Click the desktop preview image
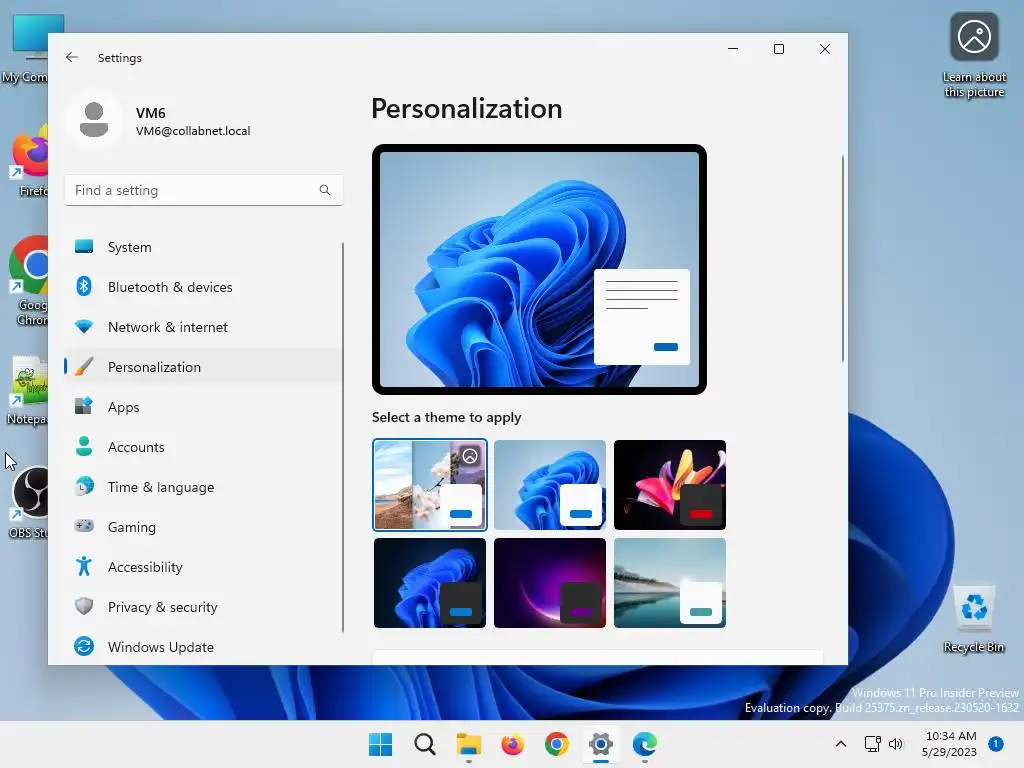This screenshot has width=1024, height=768. [x=539, y=269]
